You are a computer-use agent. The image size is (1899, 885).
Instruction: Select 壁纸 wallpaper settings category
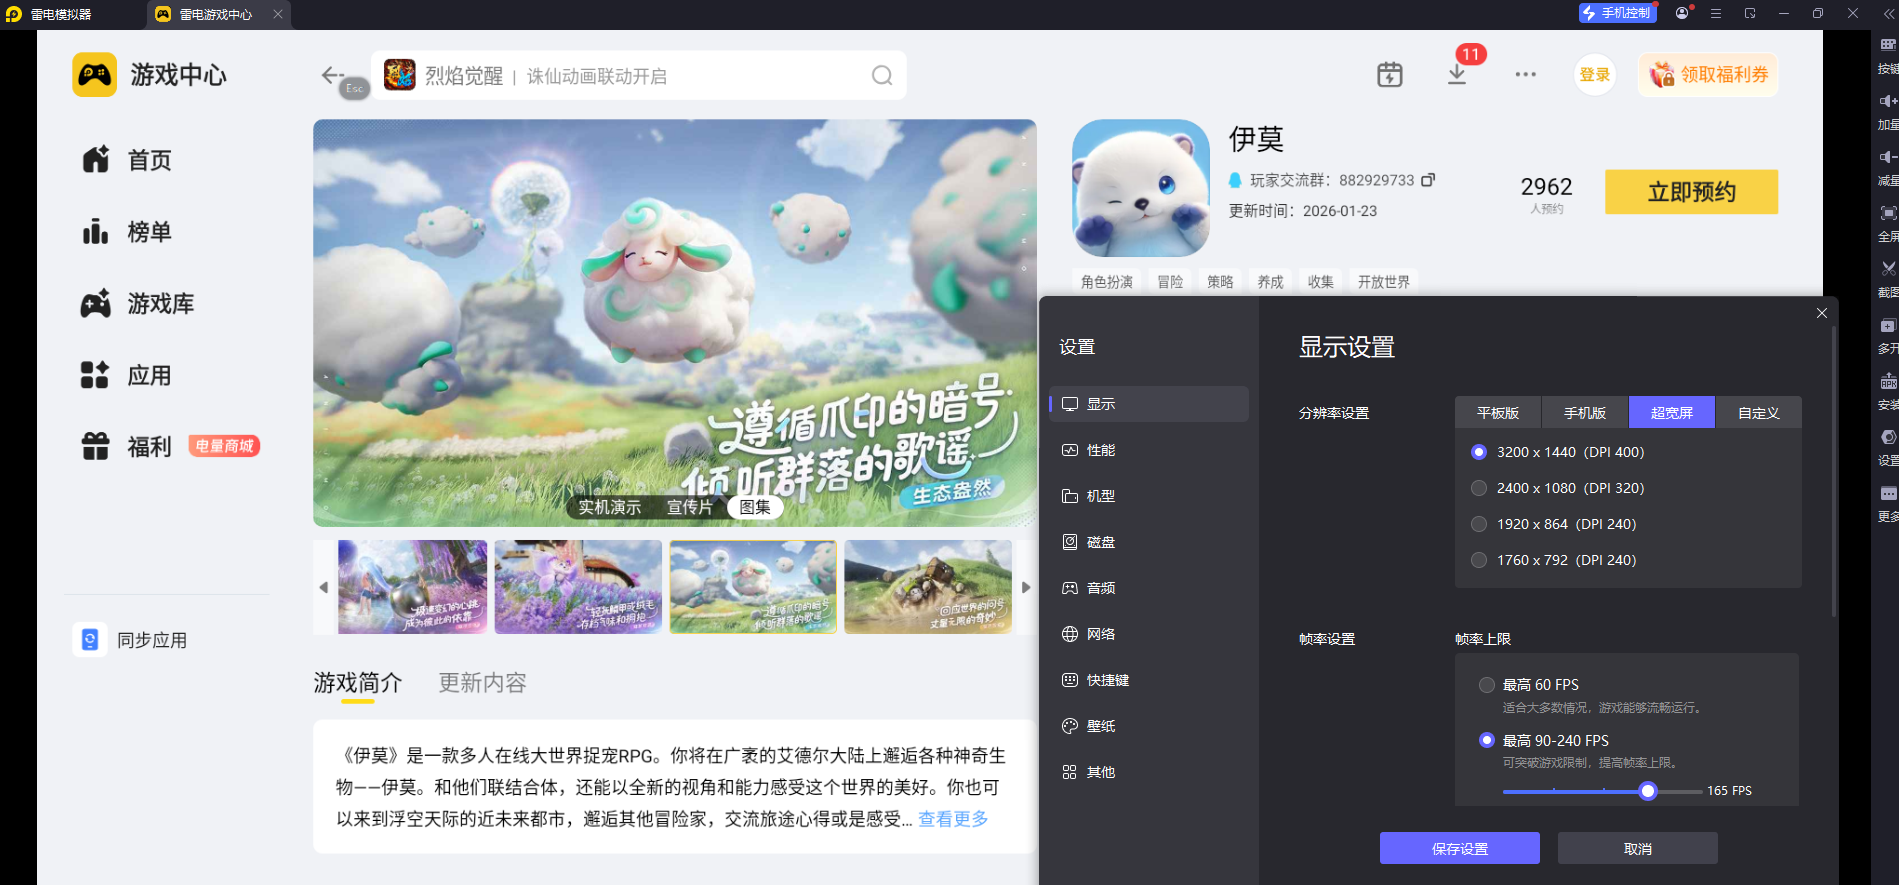pos(1149,726)
